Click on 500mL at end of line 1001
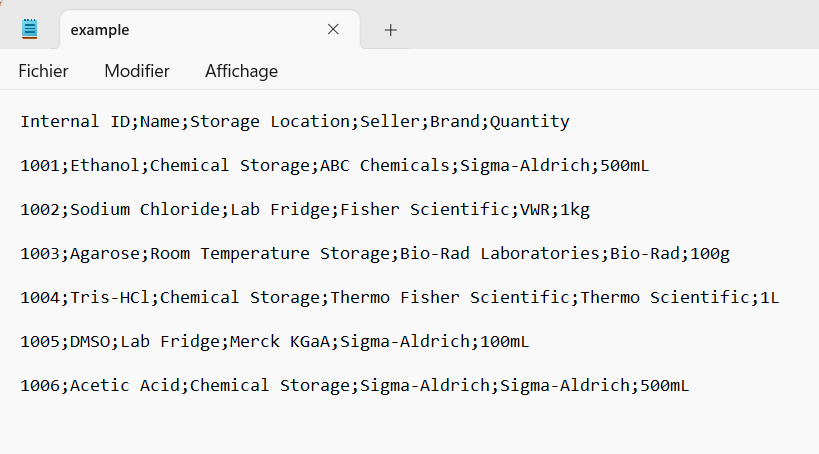The image size is (819, 454). tap(624, 166)
